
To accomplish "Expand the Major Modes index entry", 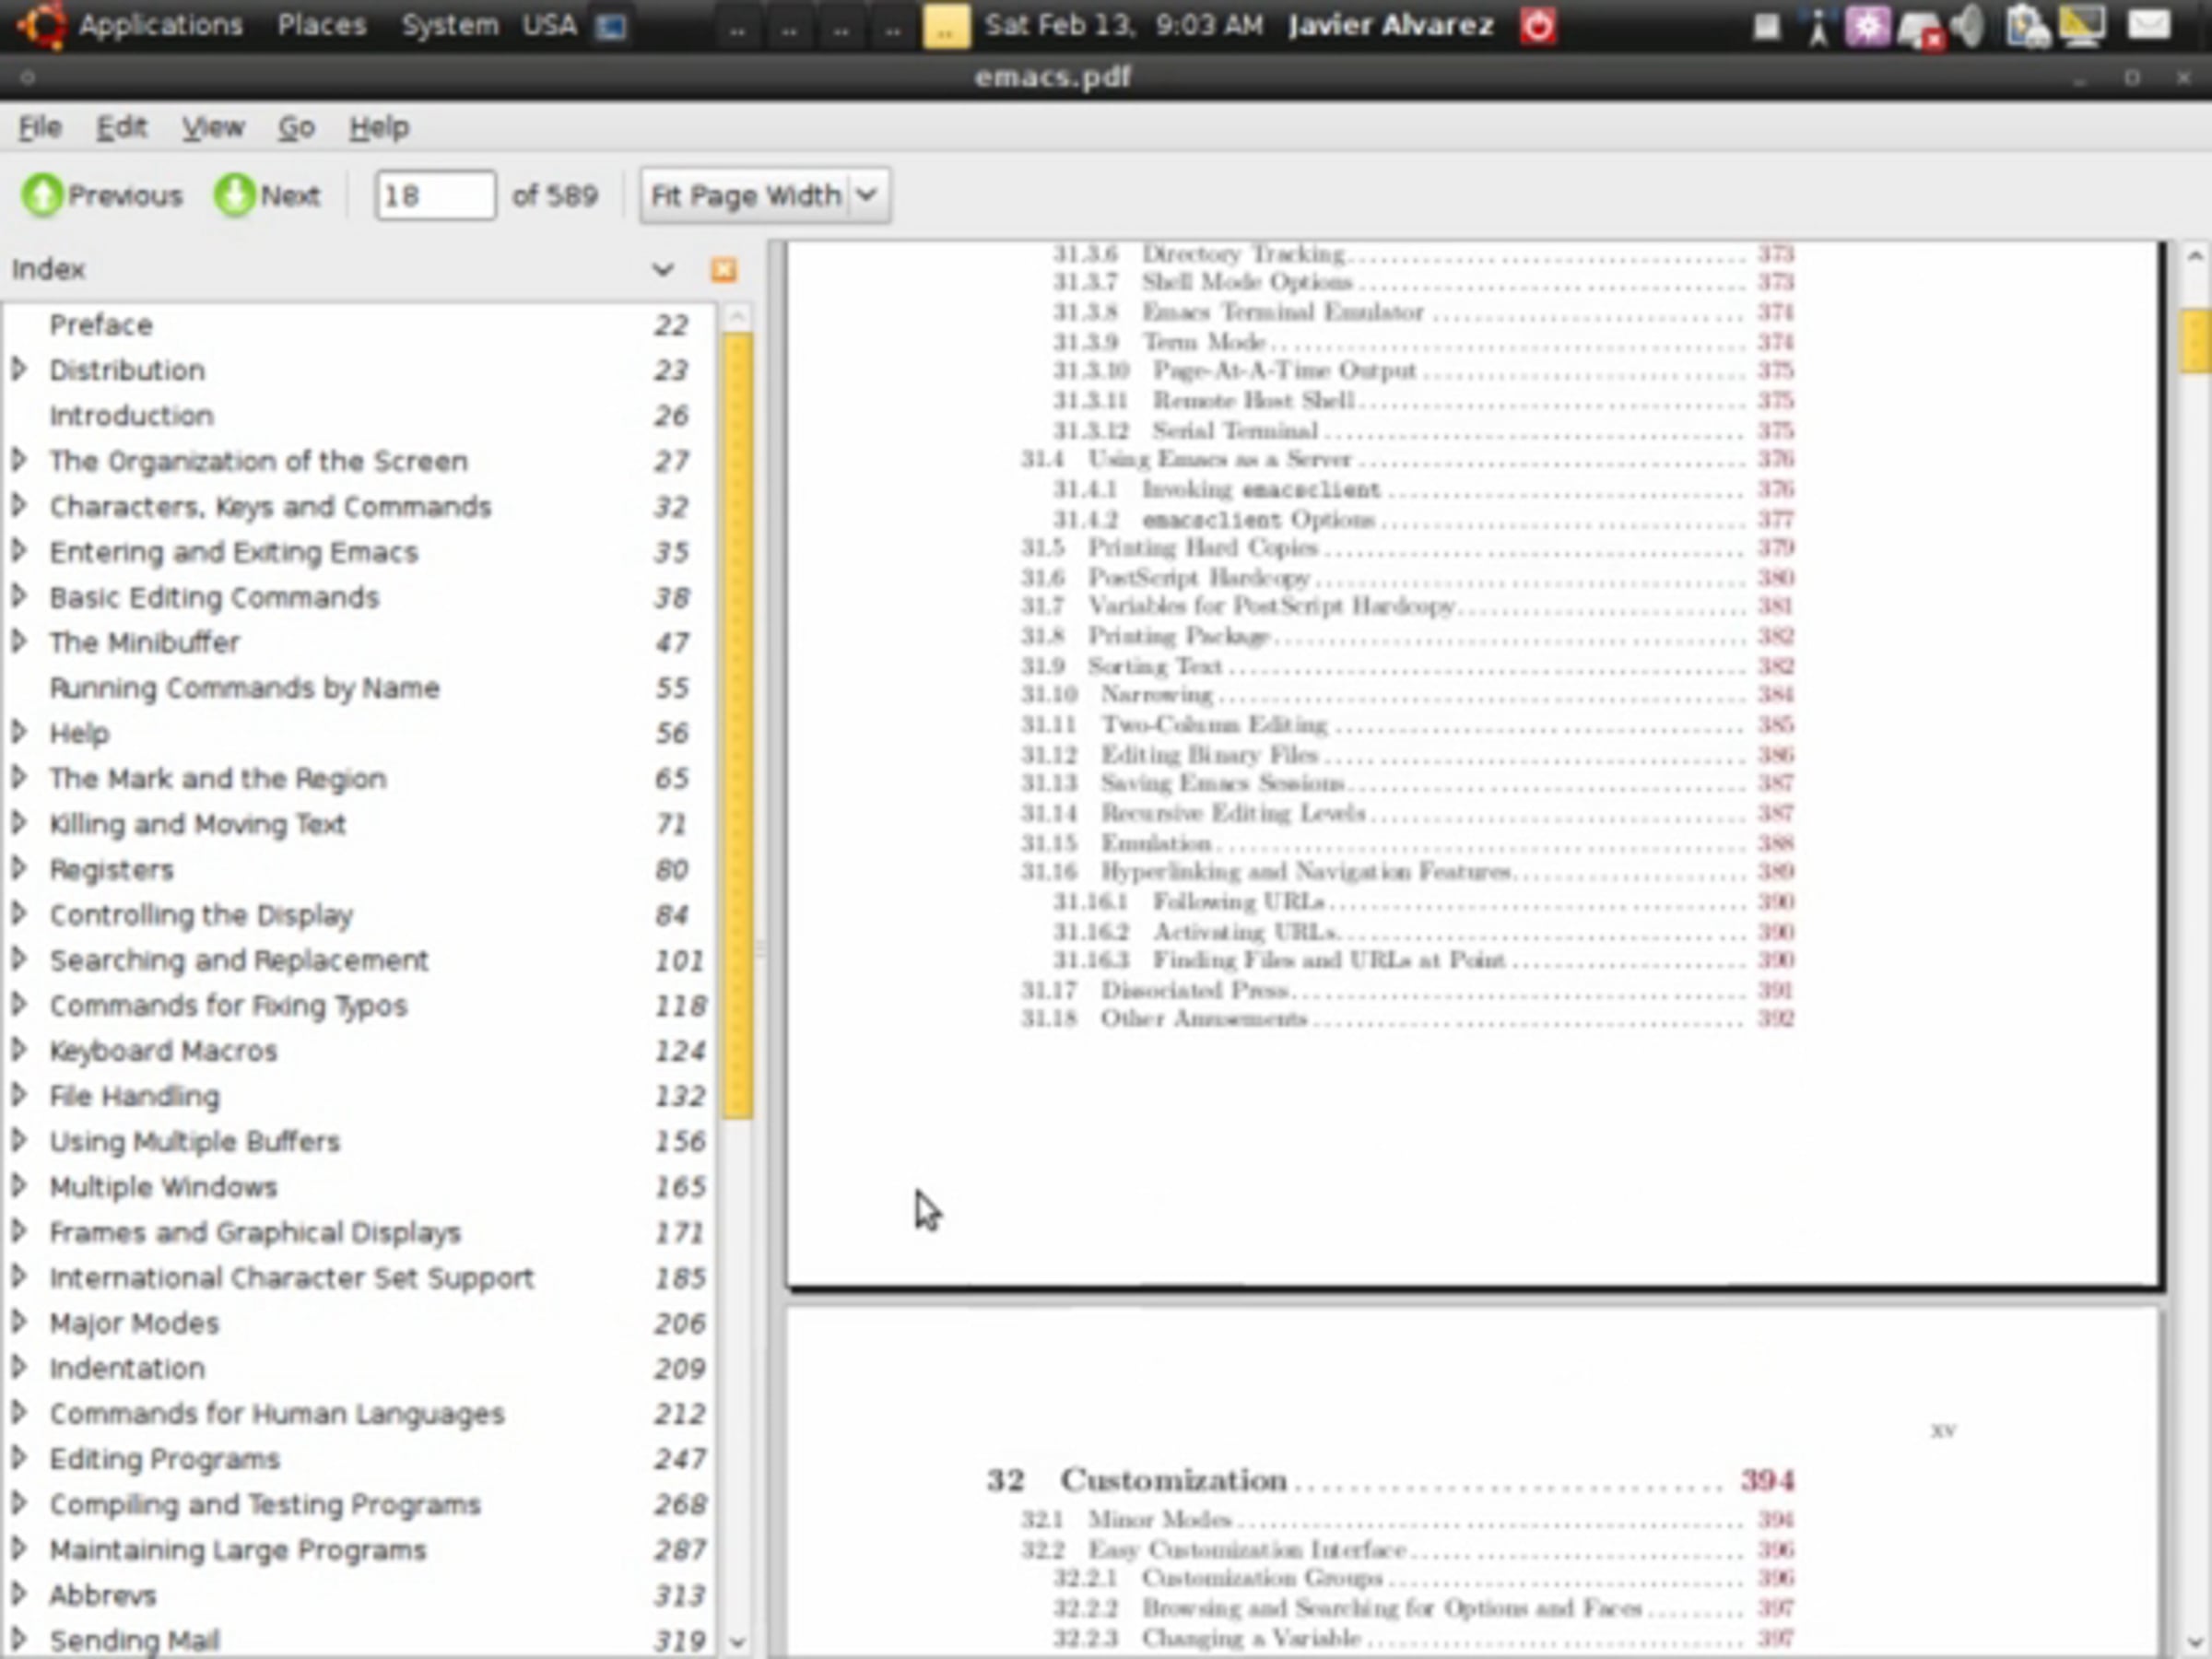I will click(x=18, y=1322).
